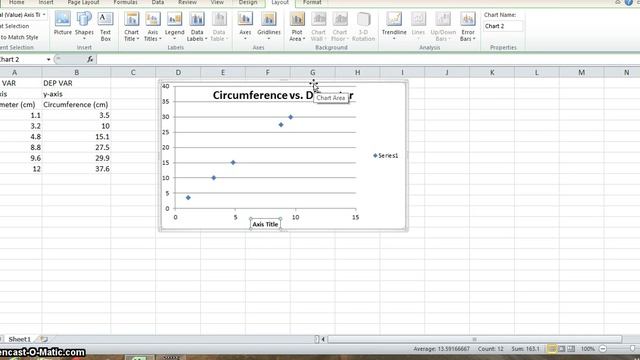
Task: Select column header M
Action: click(581, 72)
